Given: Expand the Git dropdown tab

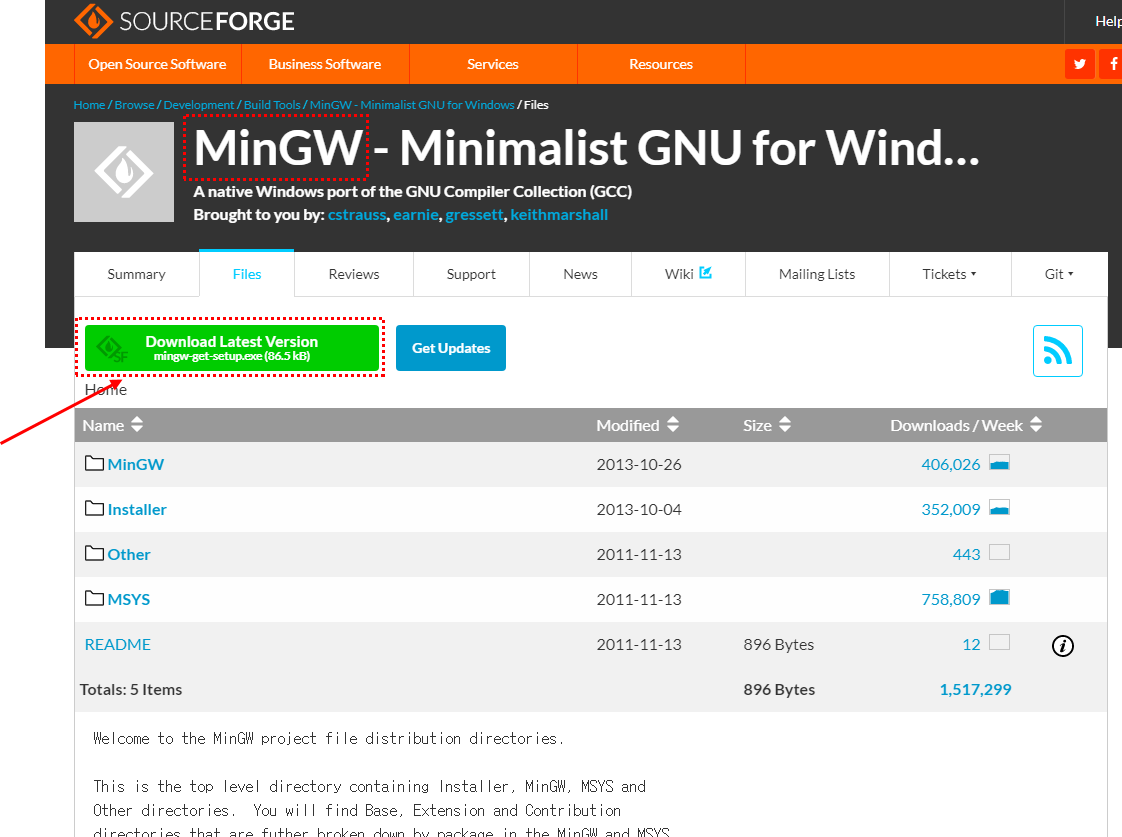Looking at the screenshot, I should 1059,274.
